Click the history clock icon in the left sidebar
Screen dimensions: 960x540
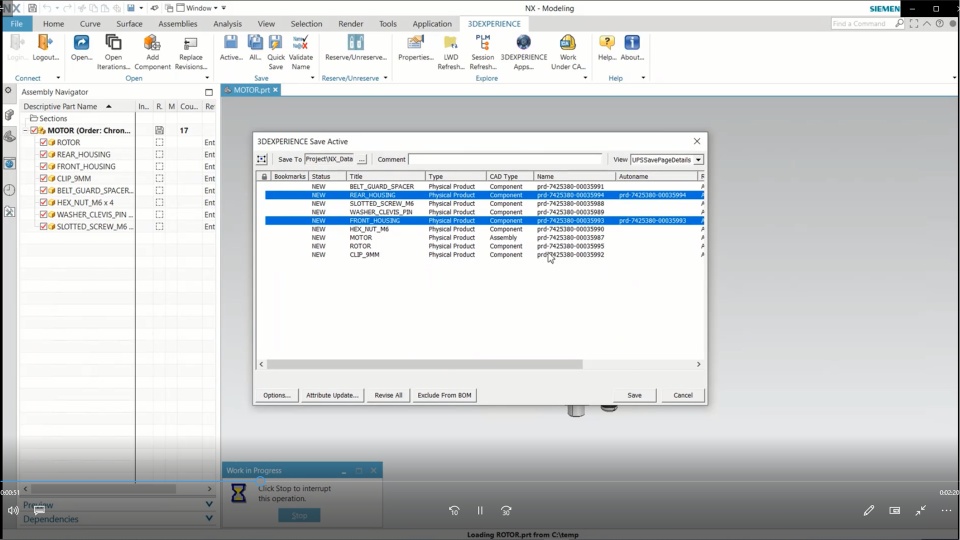9,190
